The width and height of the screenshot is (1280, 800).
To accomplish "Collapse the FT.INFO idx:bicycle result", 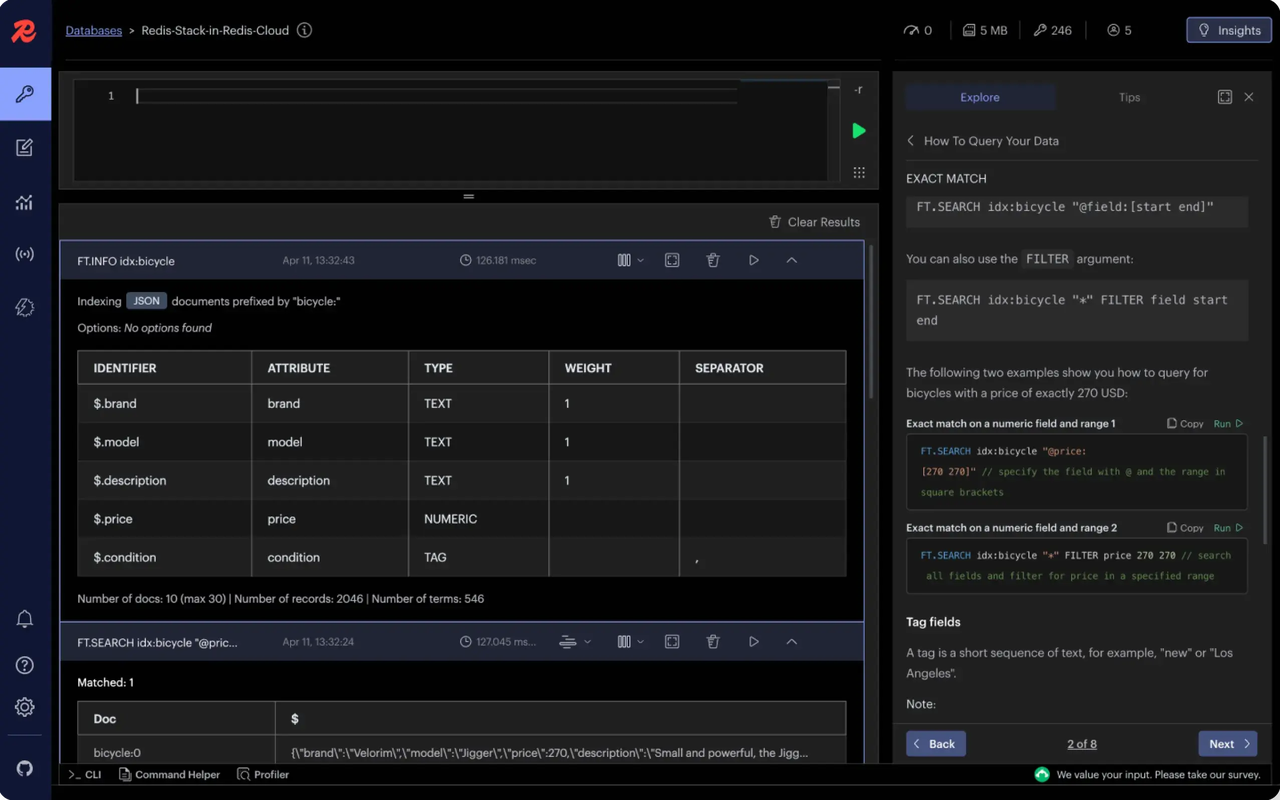I will (x=791, y=260).
